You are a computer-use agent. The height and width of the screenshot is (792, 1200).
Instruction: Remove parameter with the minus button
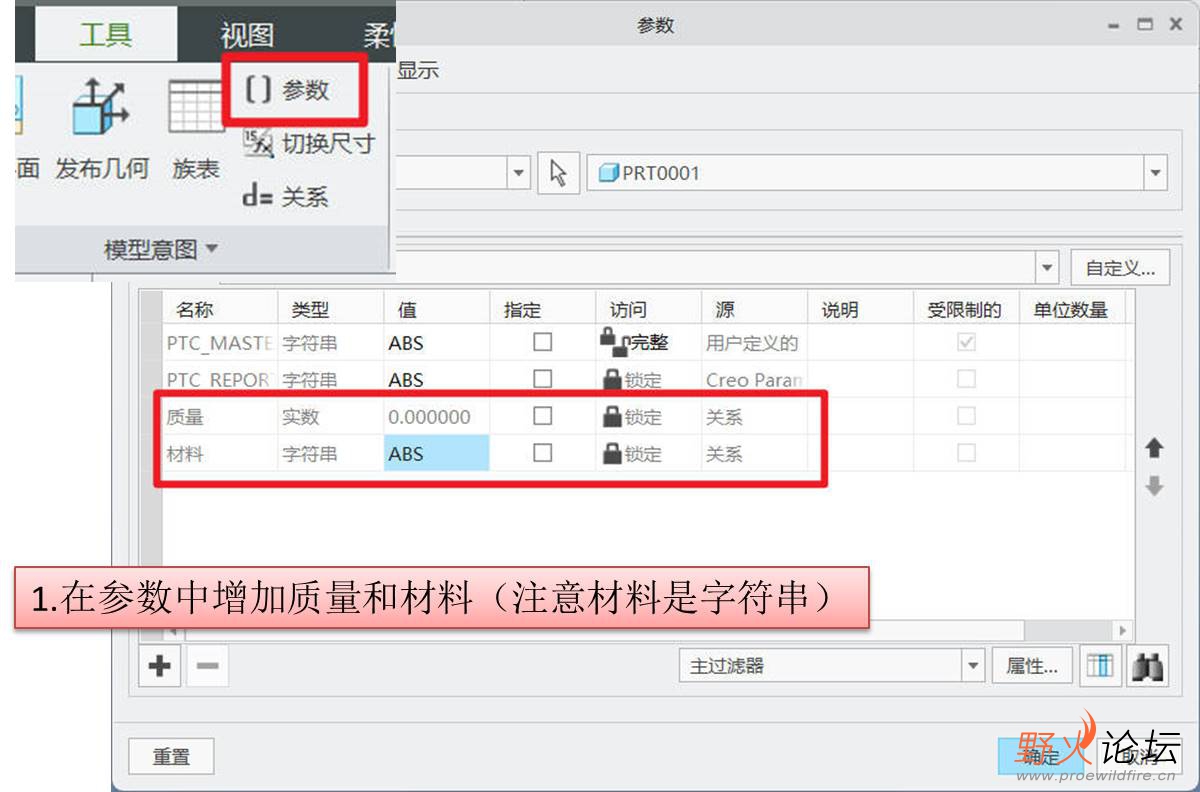[207, 666]
